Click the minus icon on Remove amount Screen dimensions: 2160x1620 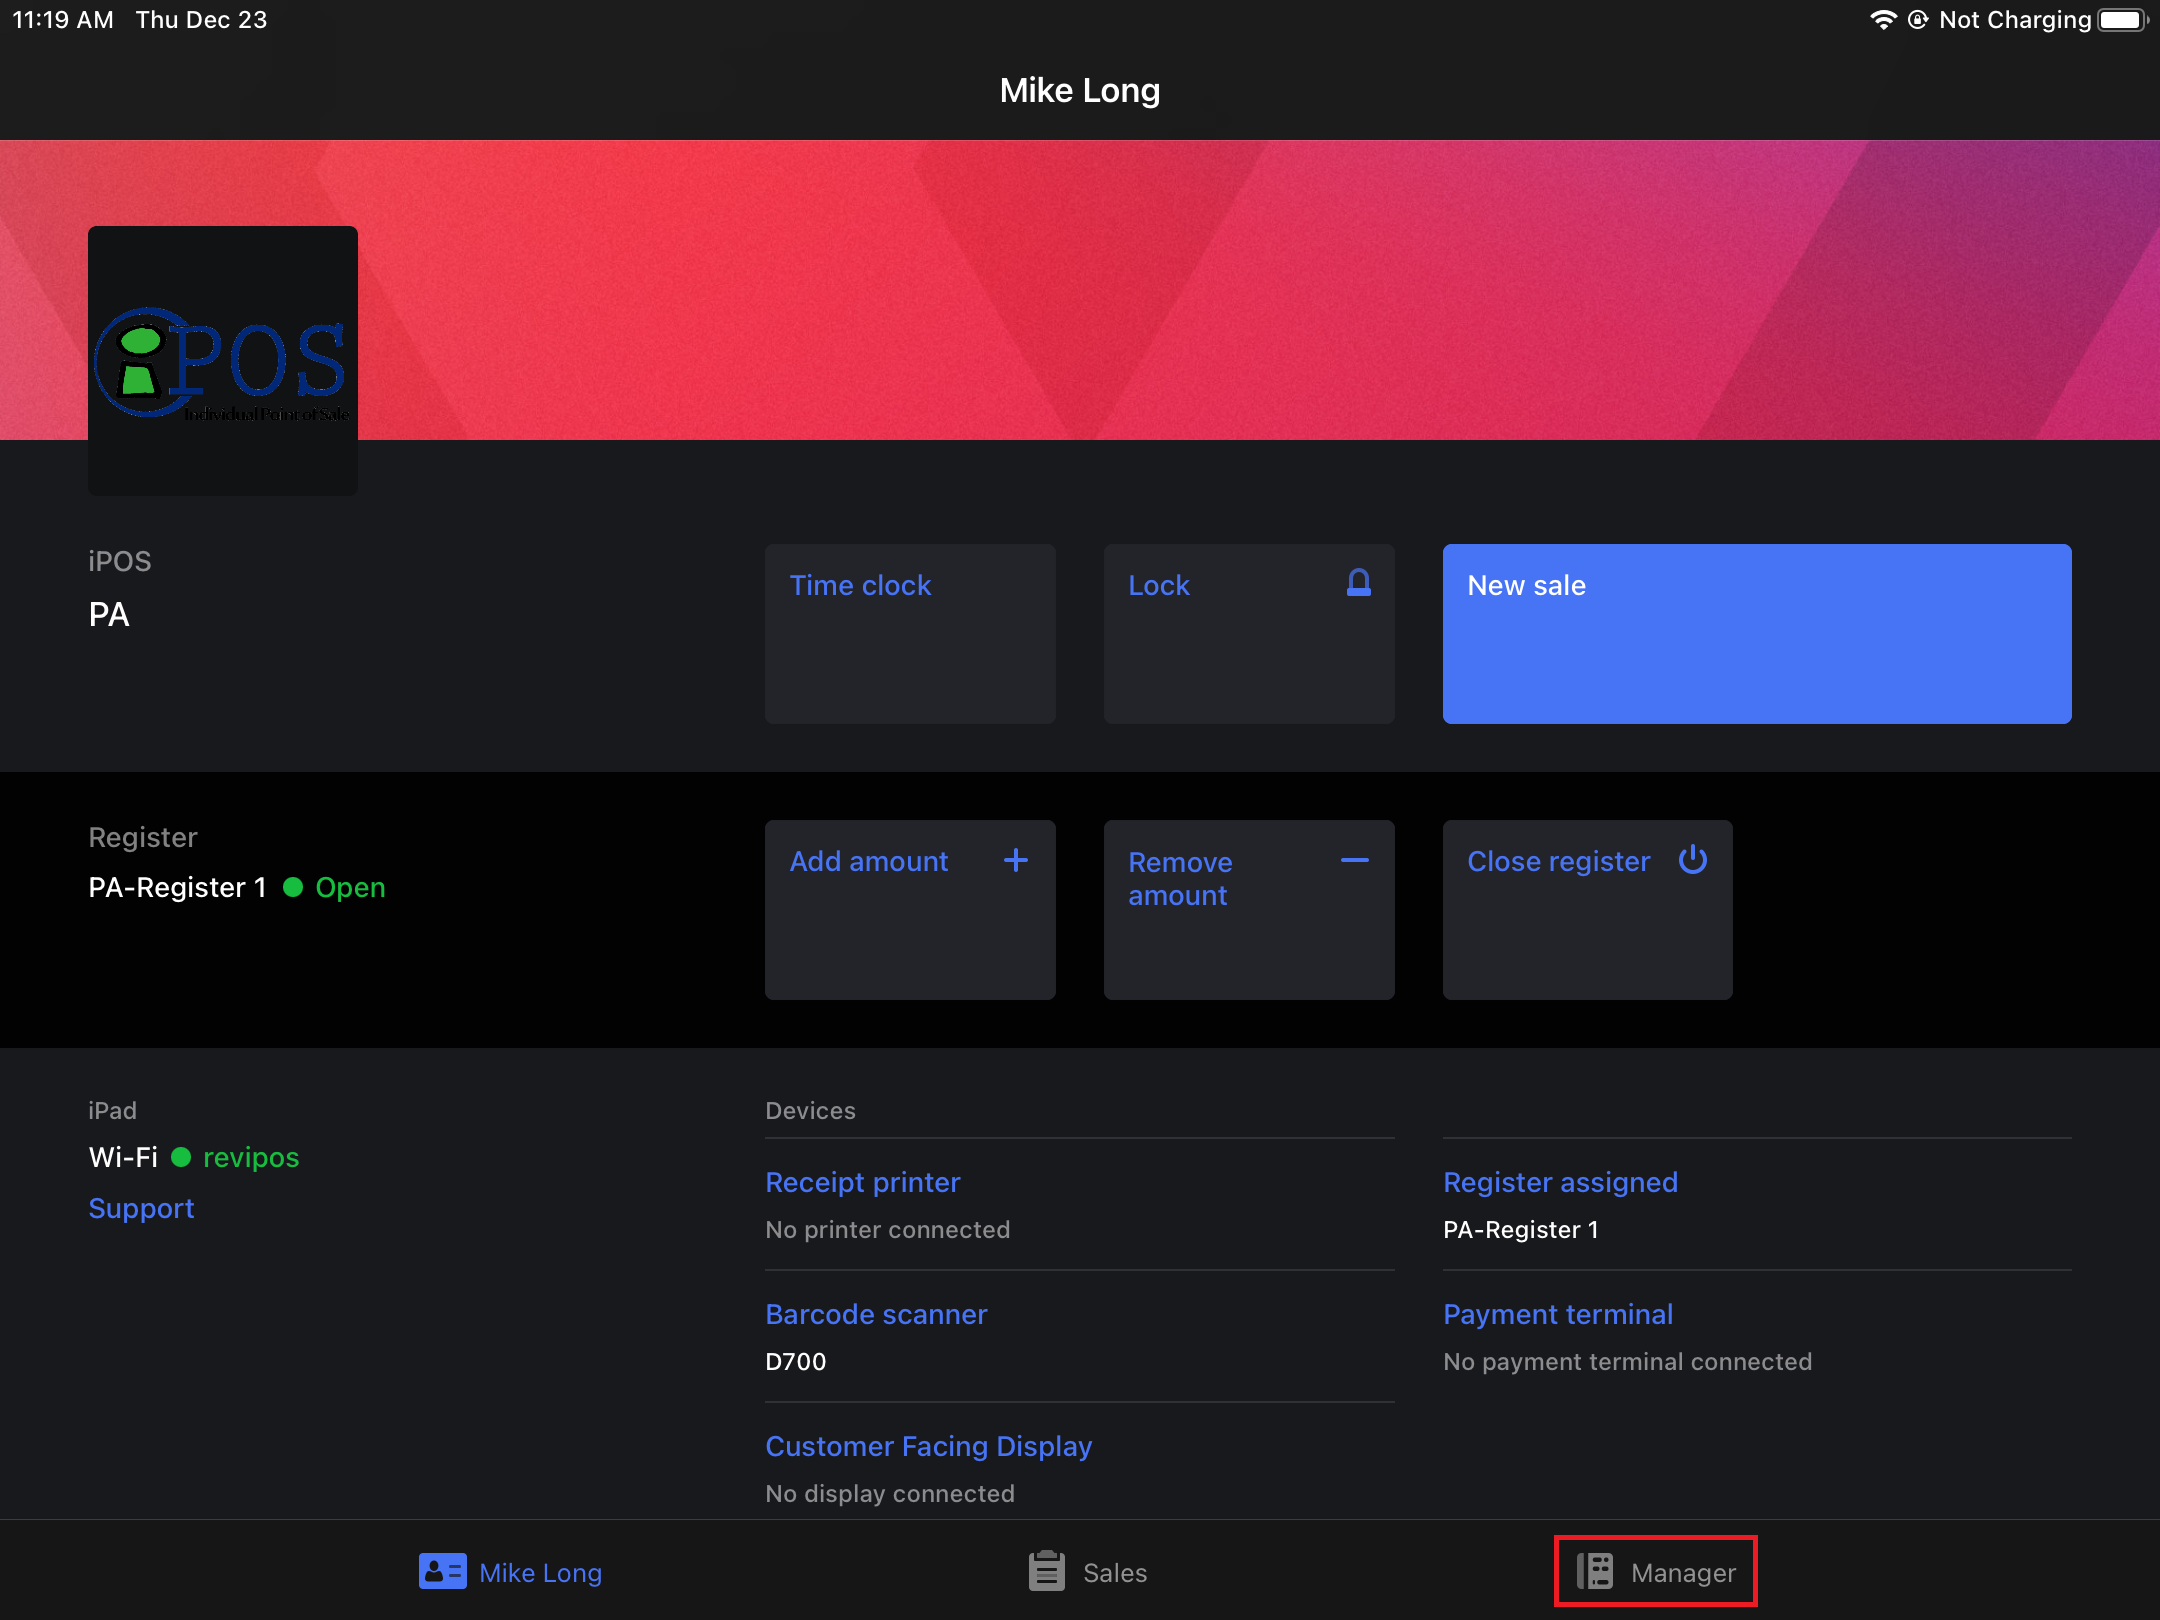(x=1355, y=860)
